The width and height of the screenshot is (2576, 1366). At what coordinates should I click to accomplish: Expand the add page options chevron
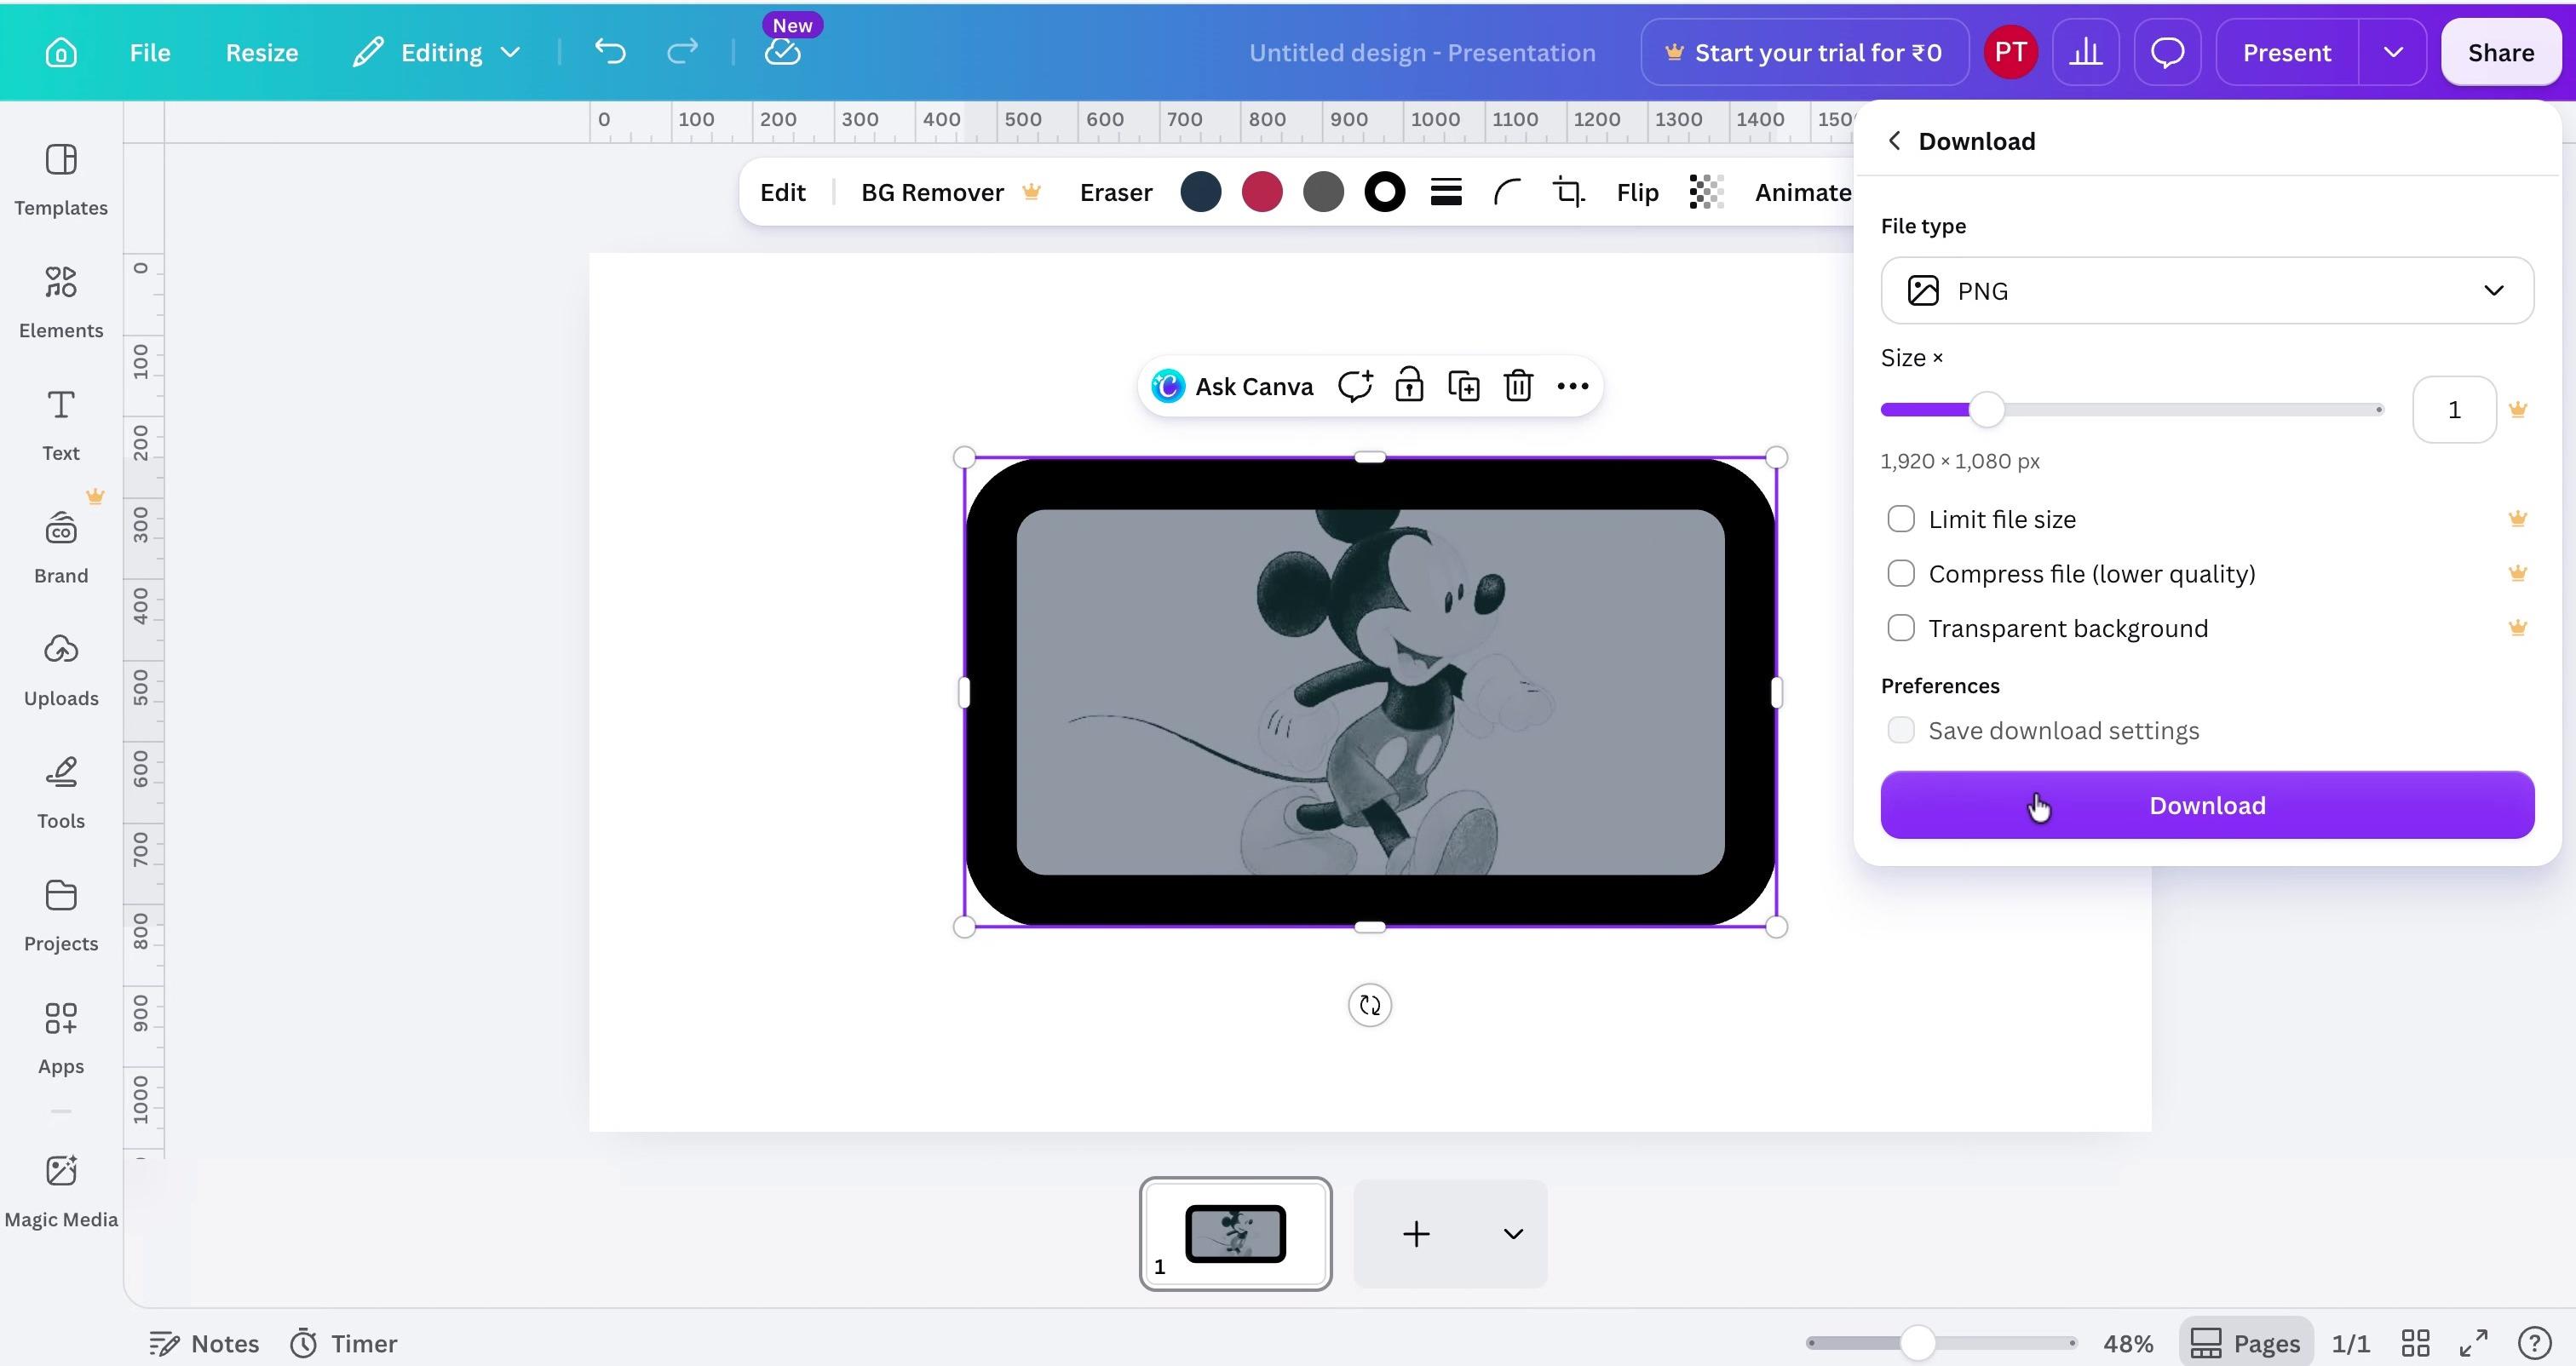click(1513, 1234)
